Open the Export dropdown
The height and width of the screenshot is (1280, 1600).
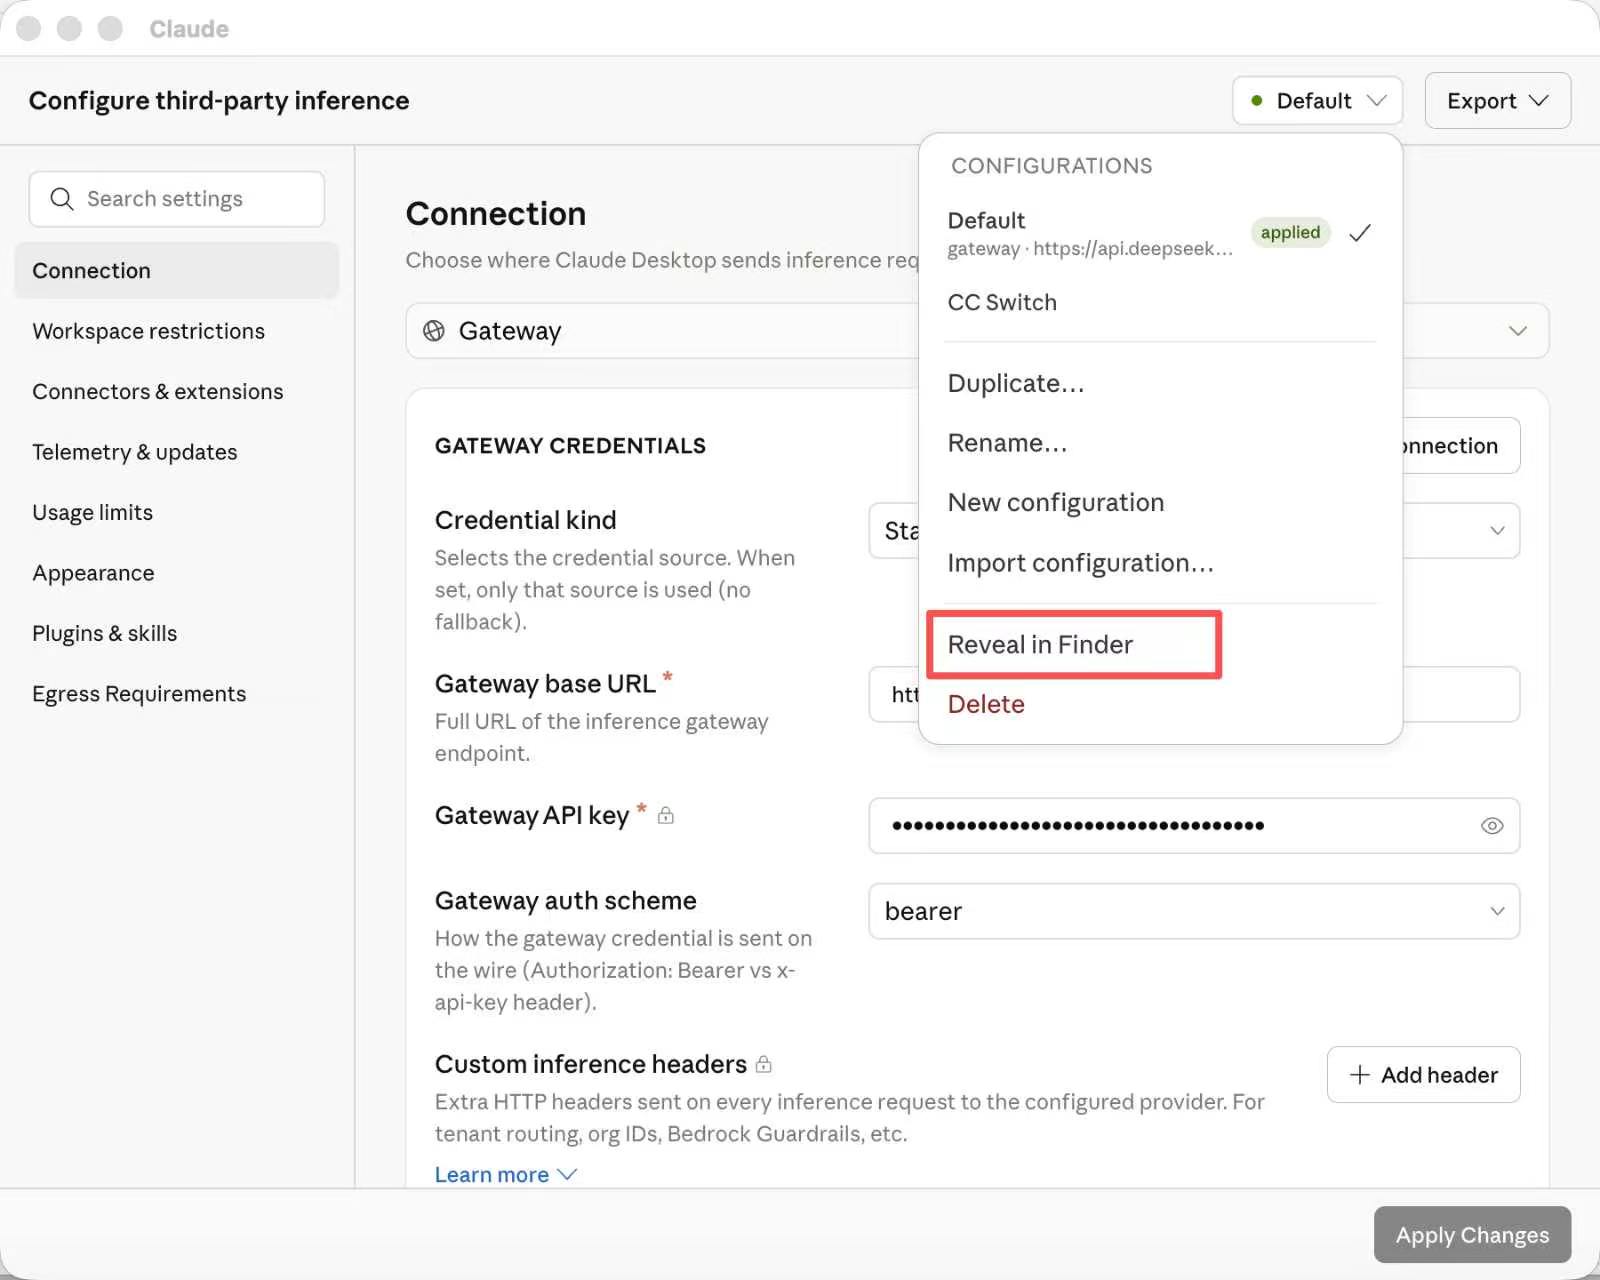[1497, 101]
